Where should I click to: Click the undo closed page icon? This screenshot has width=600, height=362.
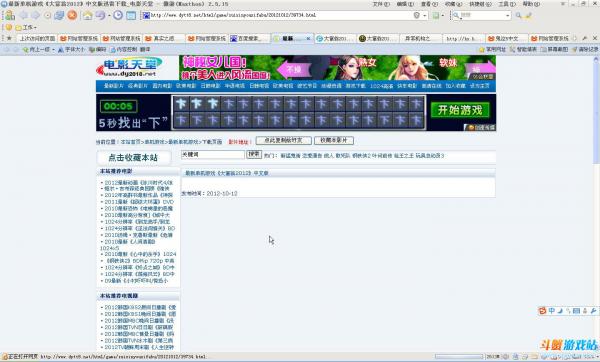tap(100, 15)
